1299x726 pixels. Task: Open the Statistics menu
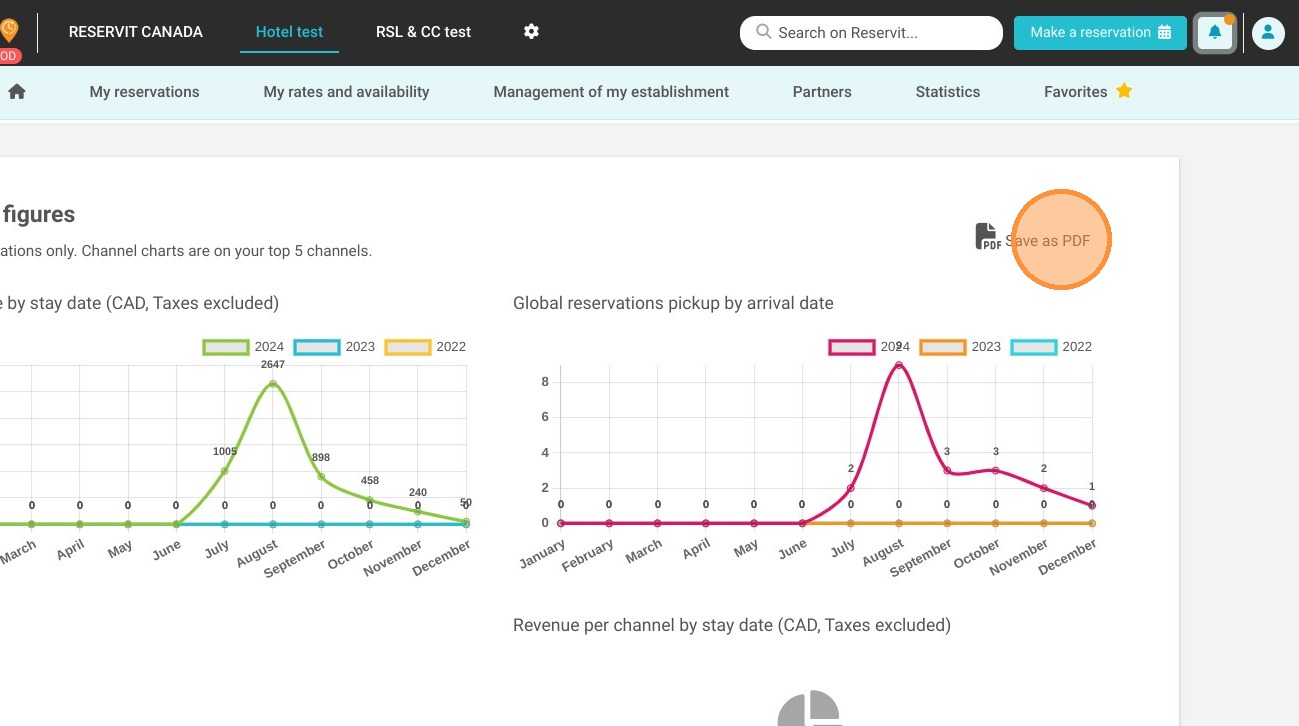click(948, 92)
